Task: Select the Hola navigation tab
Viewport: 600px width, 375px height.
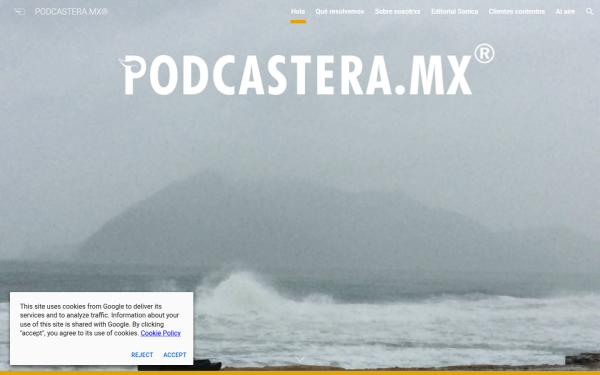Action: [x=298, y=11]
